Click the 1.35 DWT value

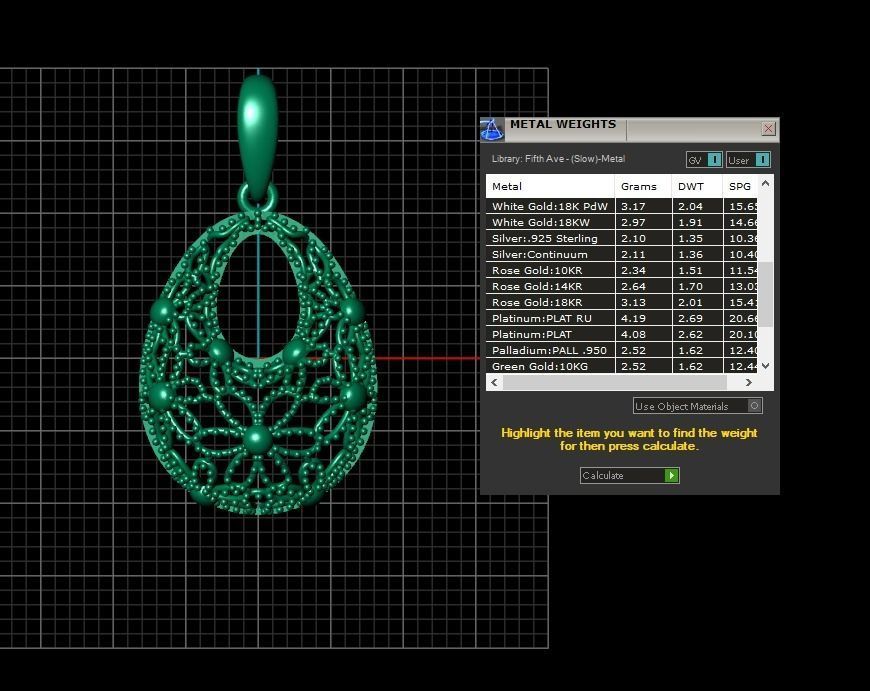coord(690,239)
